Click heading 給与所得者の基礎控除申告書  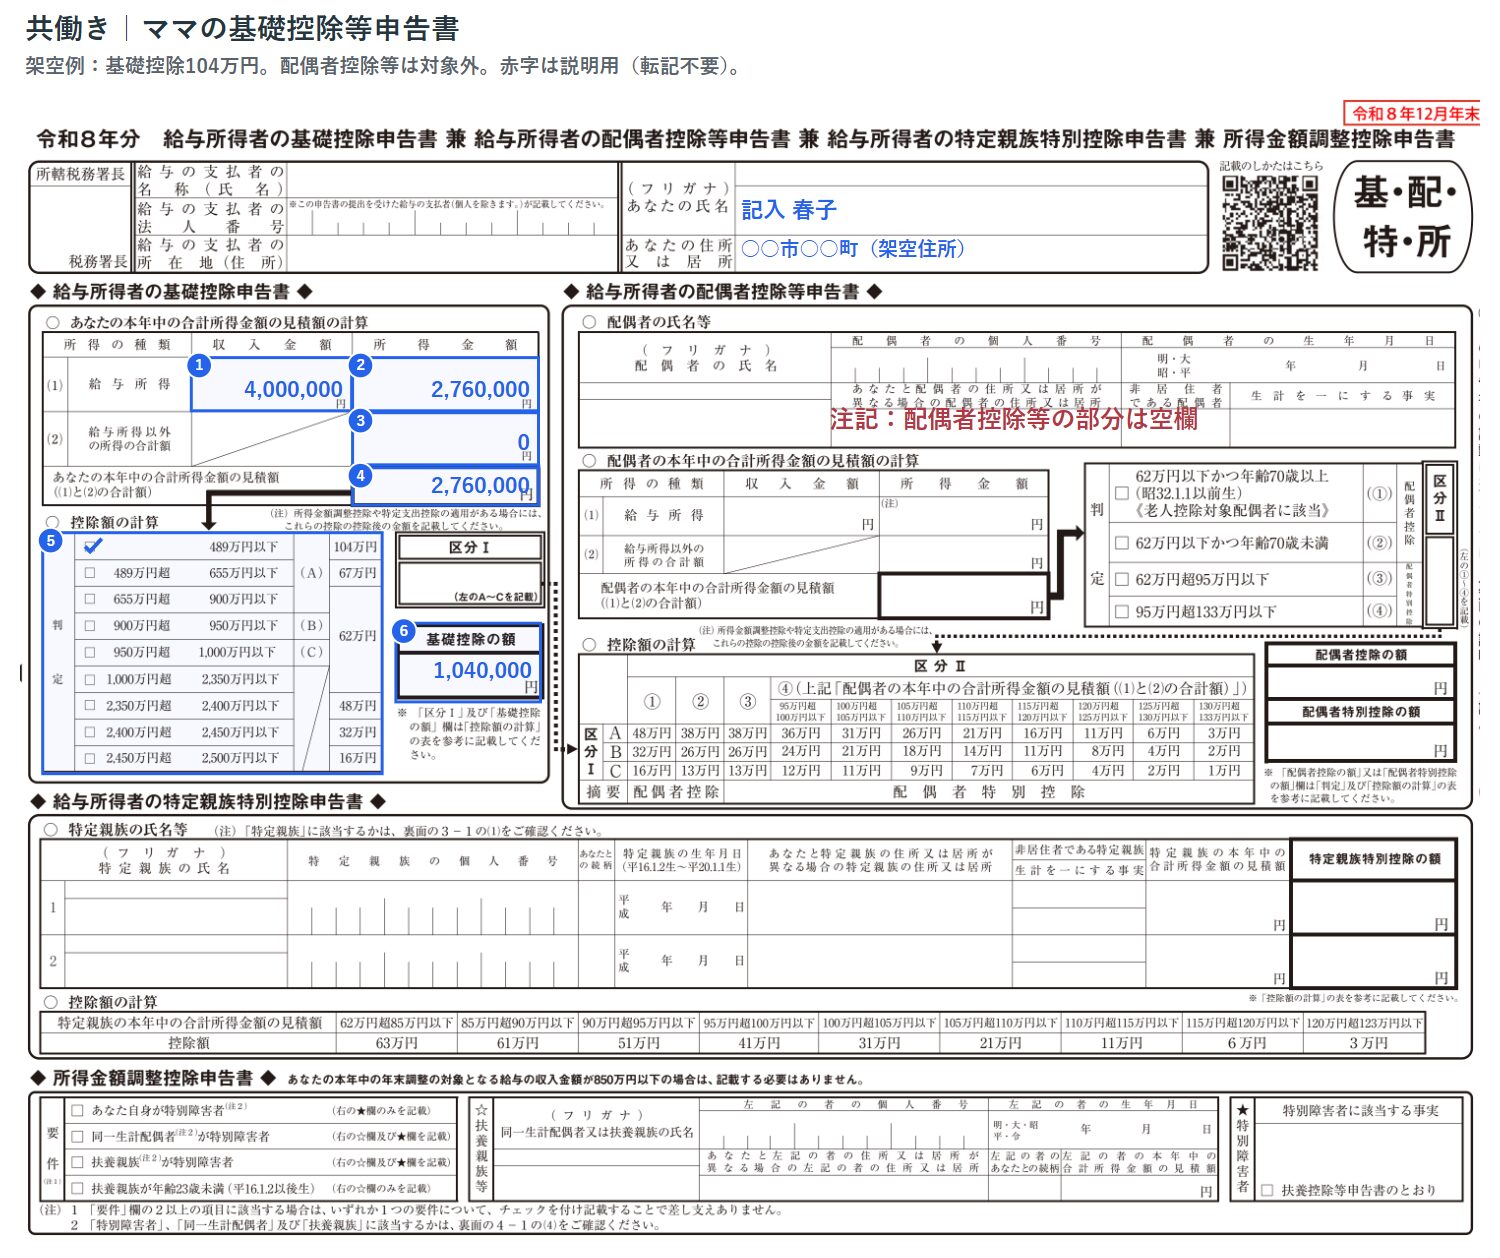coord(171,292)
